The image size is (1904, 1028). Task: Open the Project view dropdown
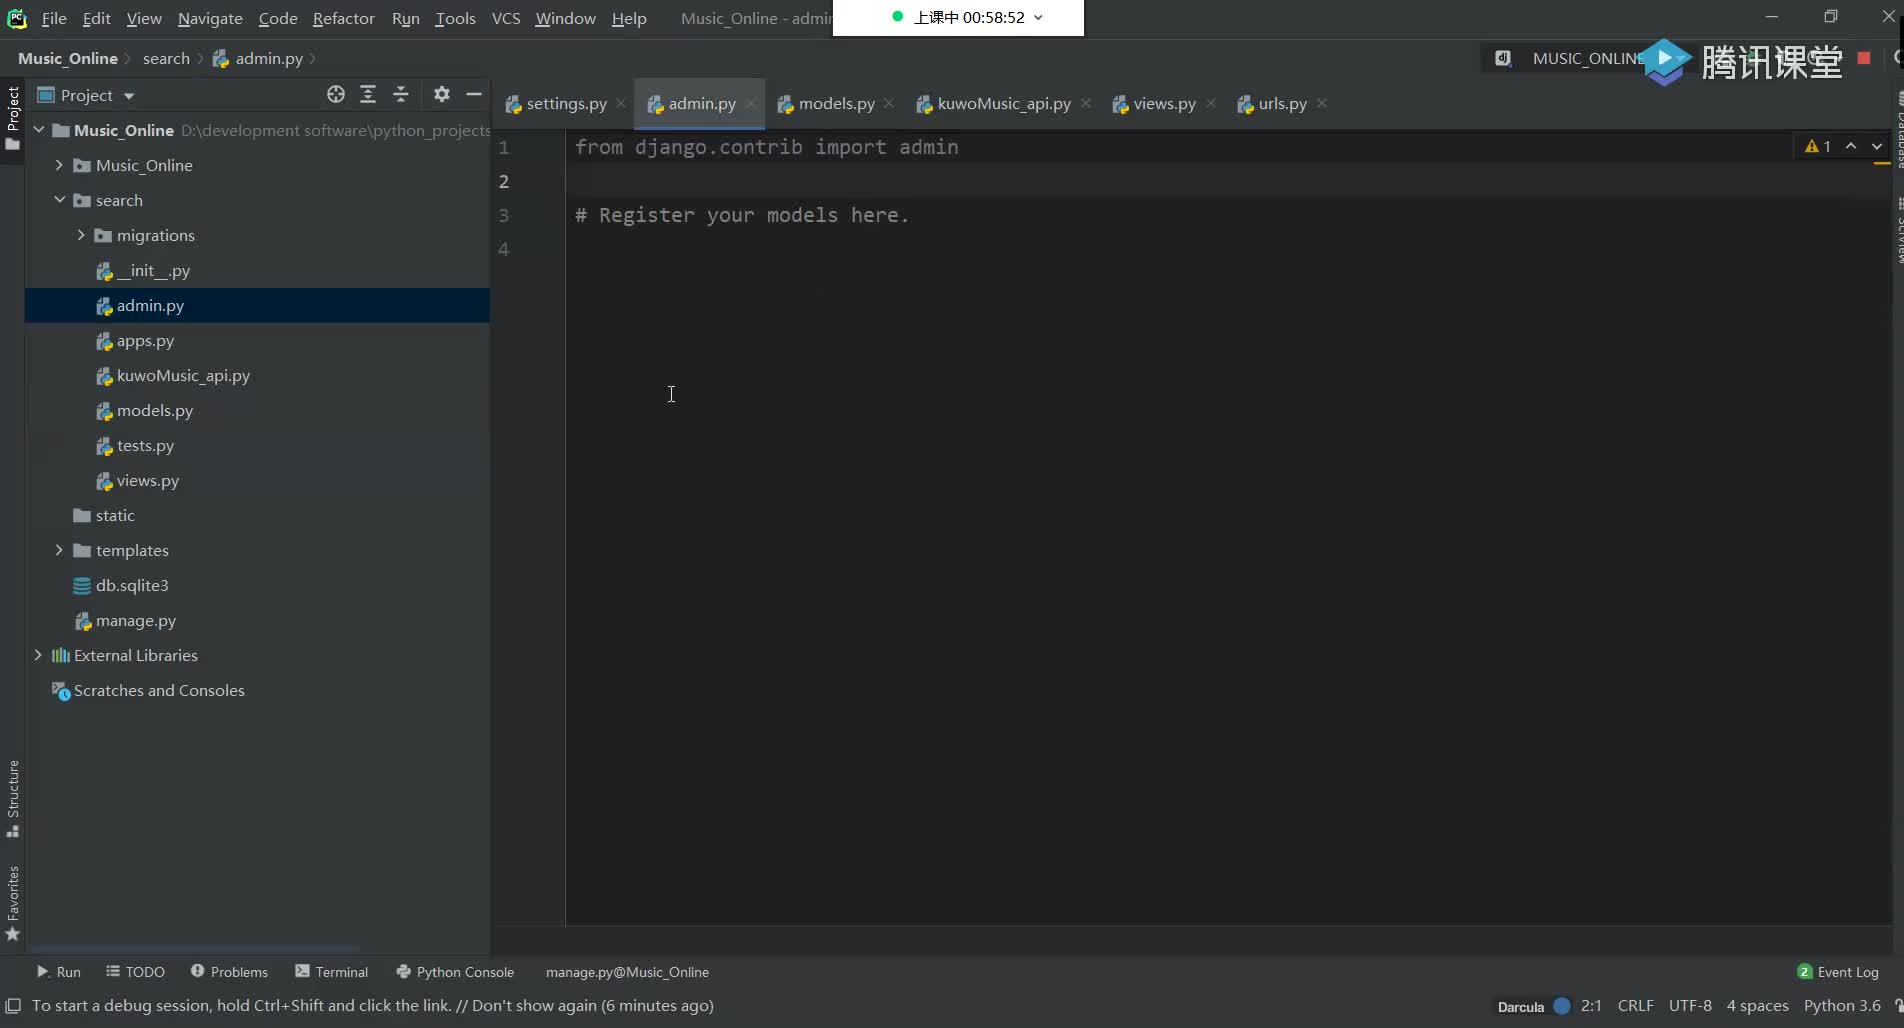tap(86, 95)
